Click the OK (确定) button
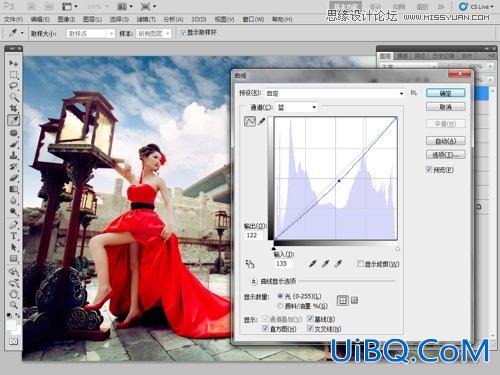500x375 pixels. [446, 93]
